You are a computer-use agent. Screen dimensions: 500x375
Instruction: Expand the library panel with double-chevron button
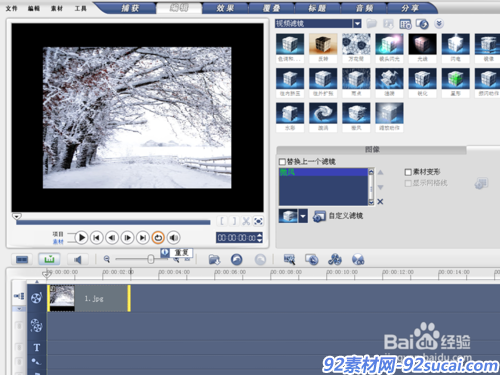[x=439, y=24]
